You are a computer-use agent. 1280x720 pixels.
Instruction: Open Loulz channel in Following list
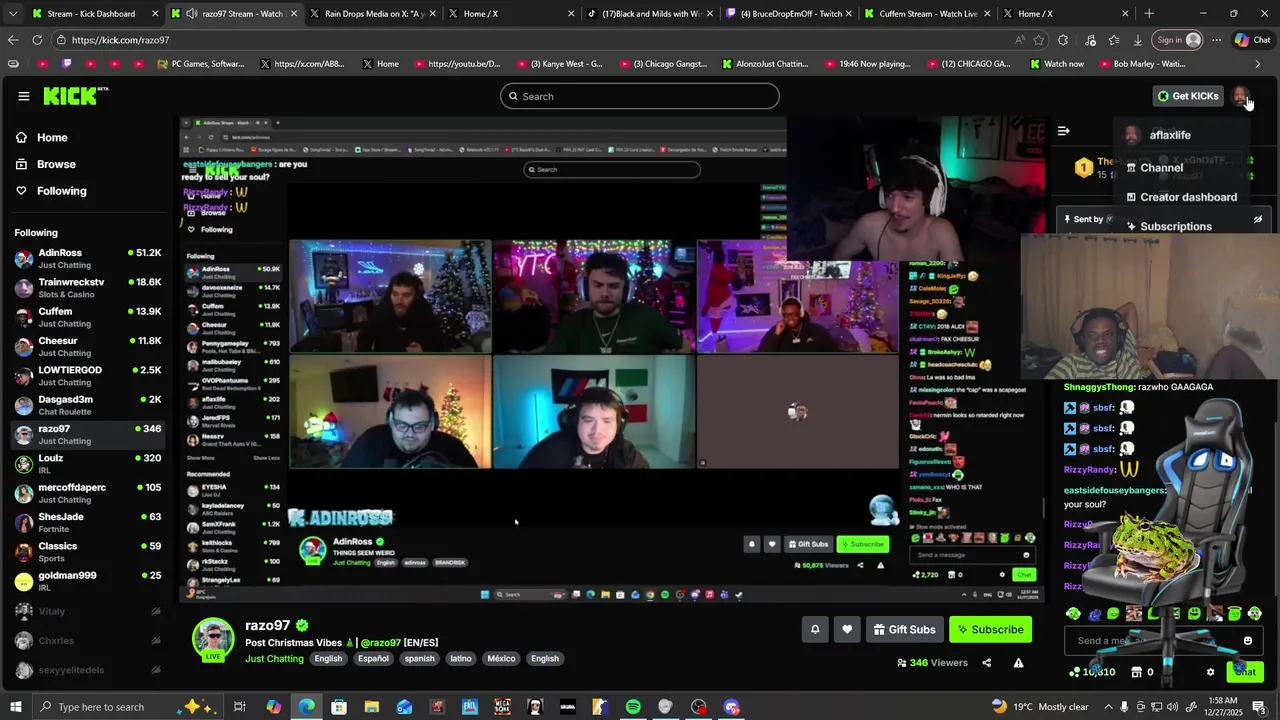(x=88, y=464)
